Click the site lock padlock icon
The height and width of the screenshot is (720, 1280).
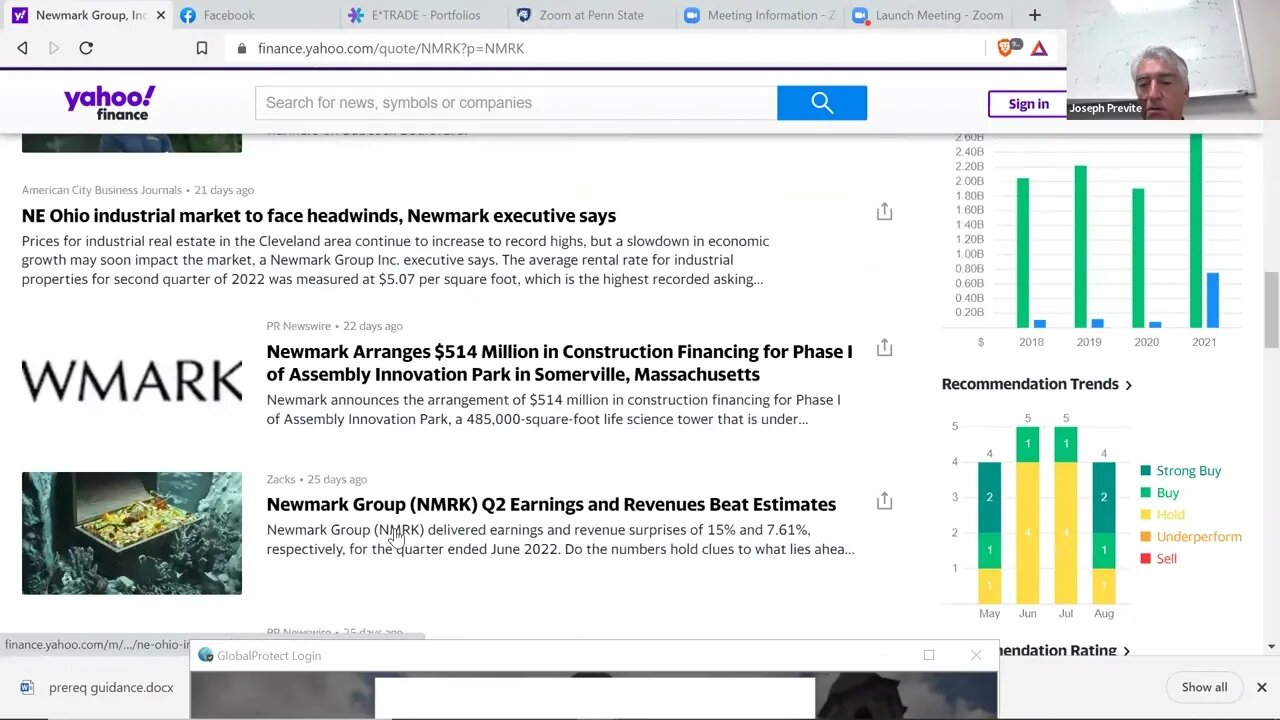click(x=241, y=48)
